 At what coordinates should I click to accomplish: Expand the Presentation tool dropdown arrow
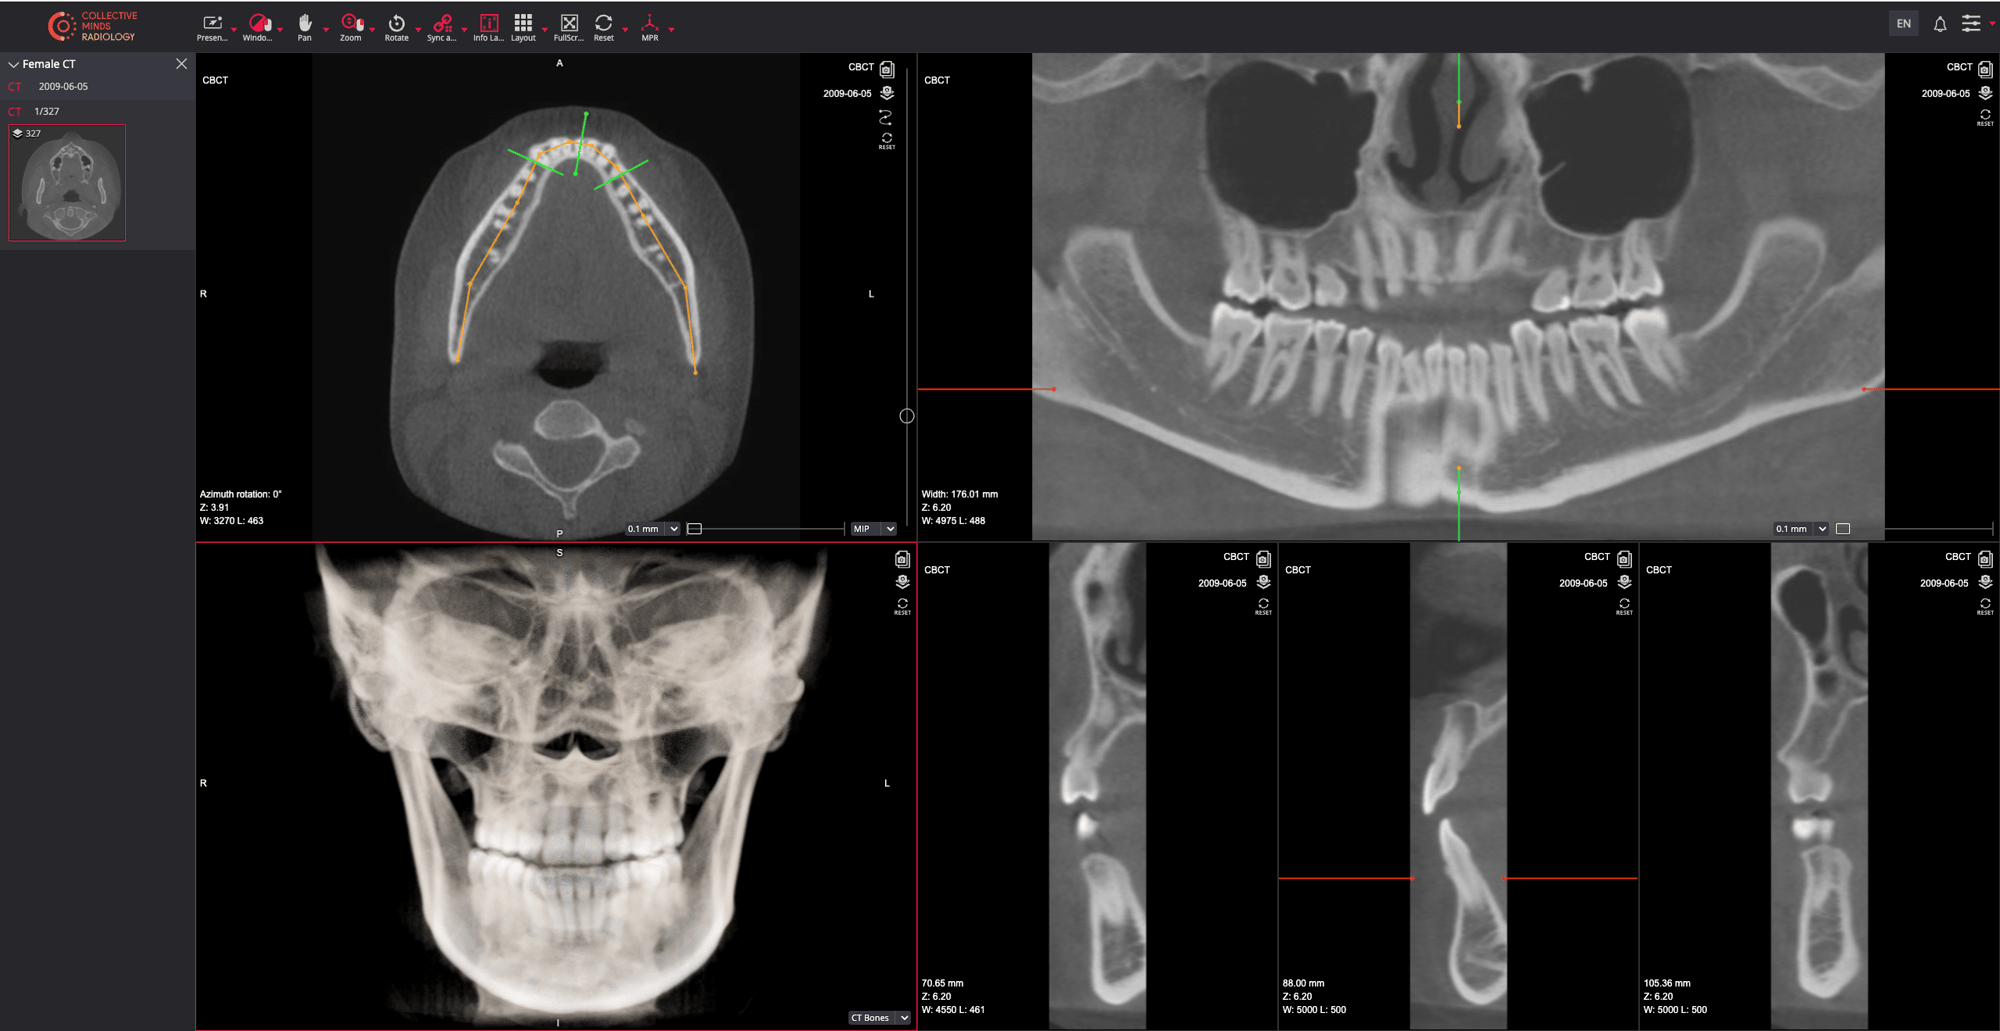234,29
